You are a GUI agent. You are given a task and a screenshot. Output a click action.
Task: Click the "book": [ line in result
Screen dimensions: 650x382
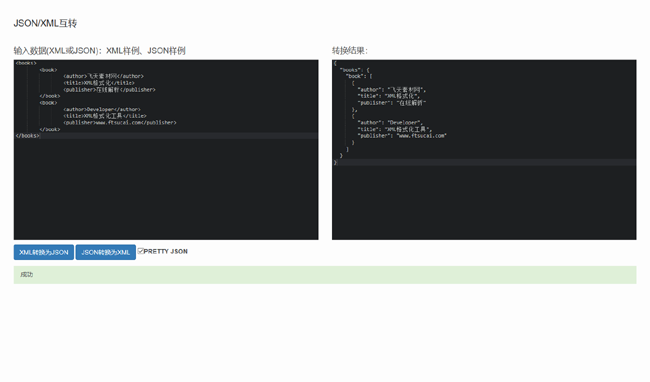(x=359, y=76)
